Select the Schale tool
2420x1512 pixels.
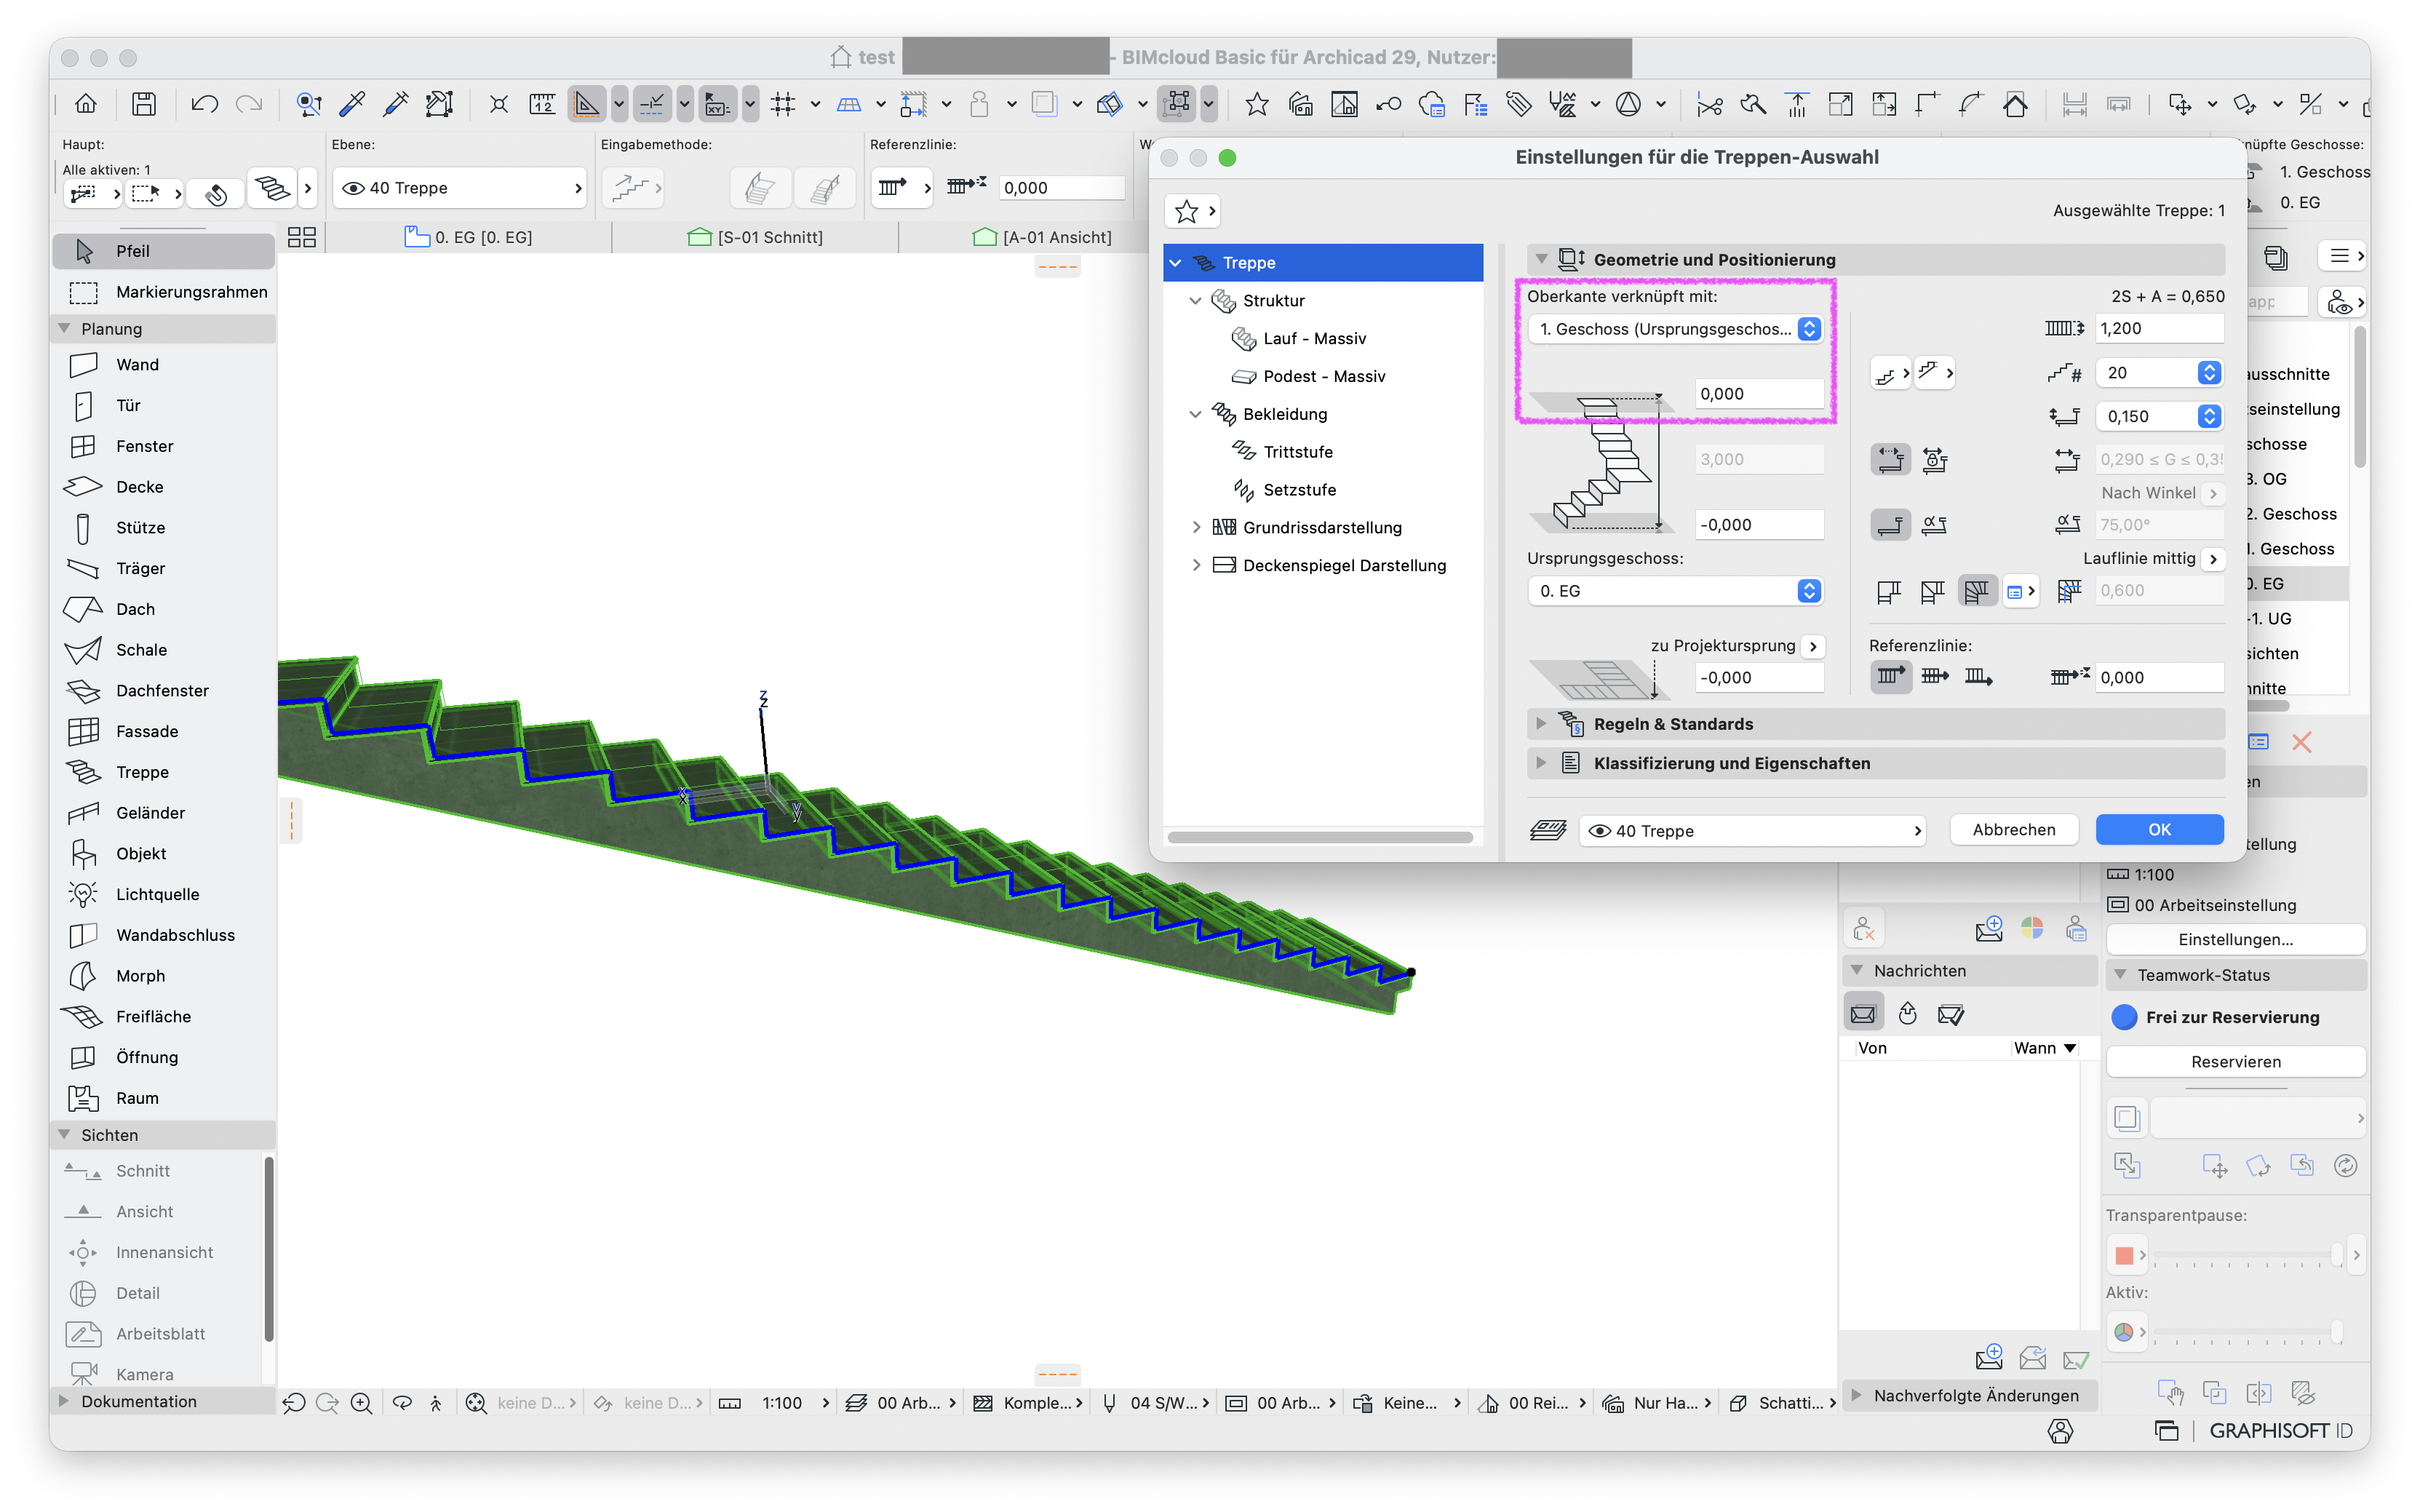163,650
